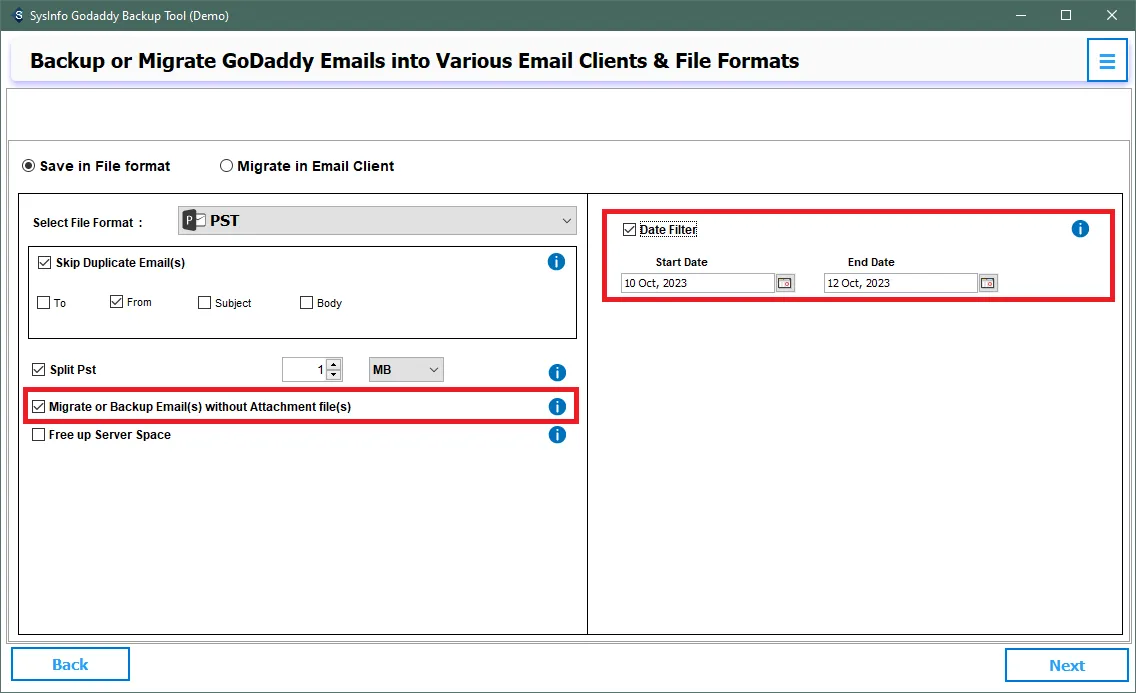Uncheck the From duplicate criterion checkbox

[x=116, y=301]
